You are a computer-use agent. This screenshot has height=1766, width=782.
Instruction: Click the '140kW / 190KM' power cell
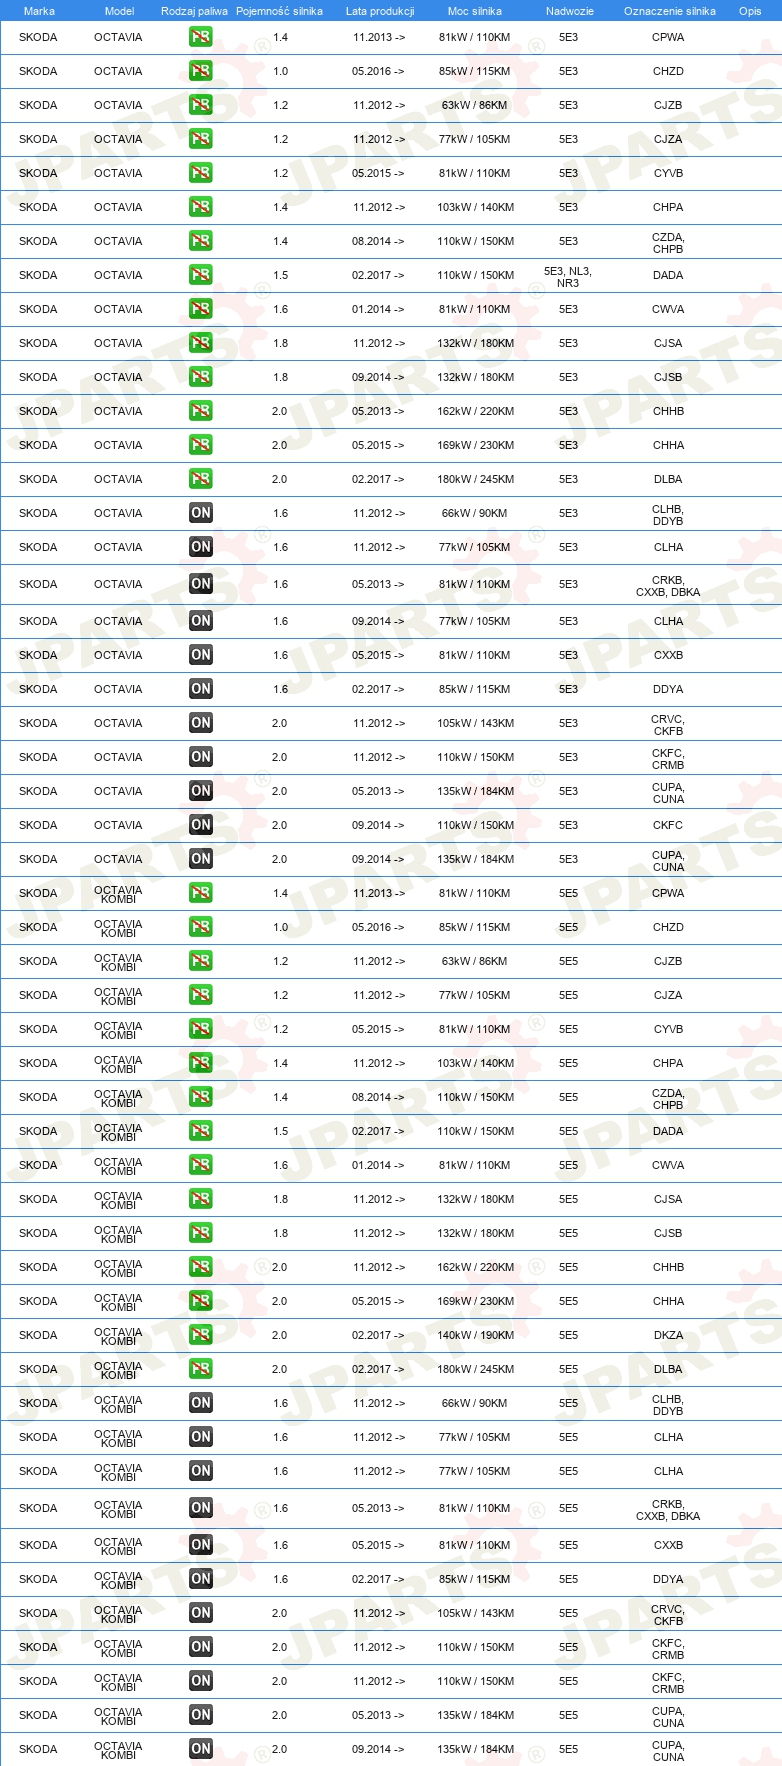(x=476, y=1335)
